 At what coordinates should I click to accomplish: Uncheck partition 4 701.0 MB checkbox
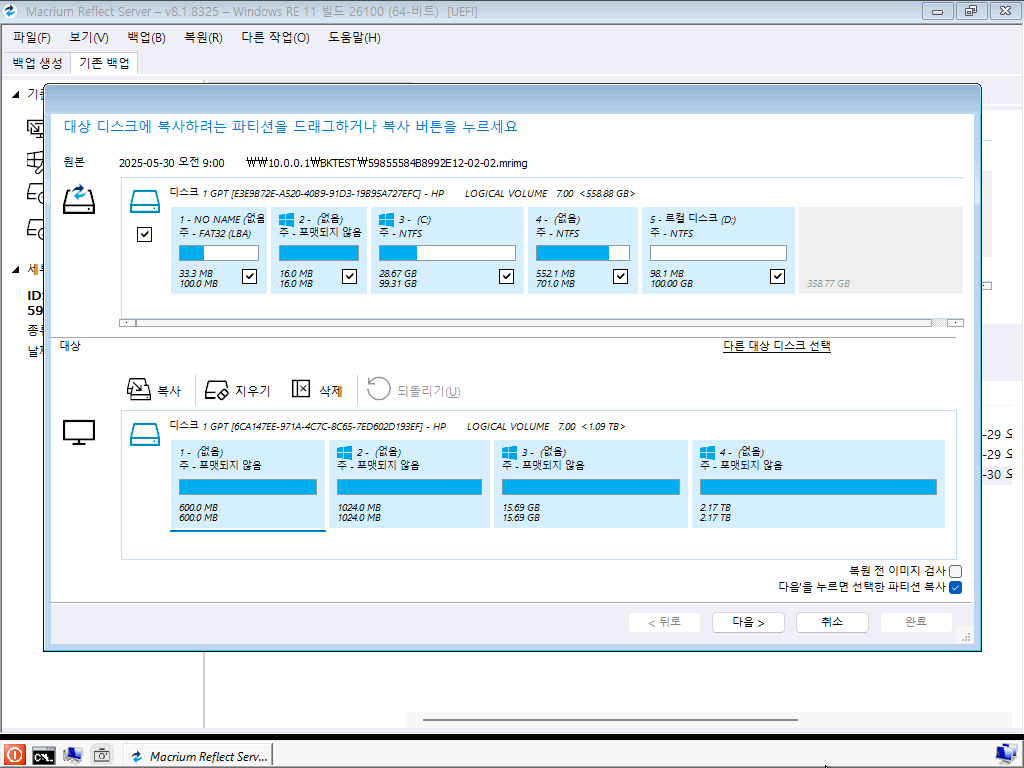tap(620, 276)
